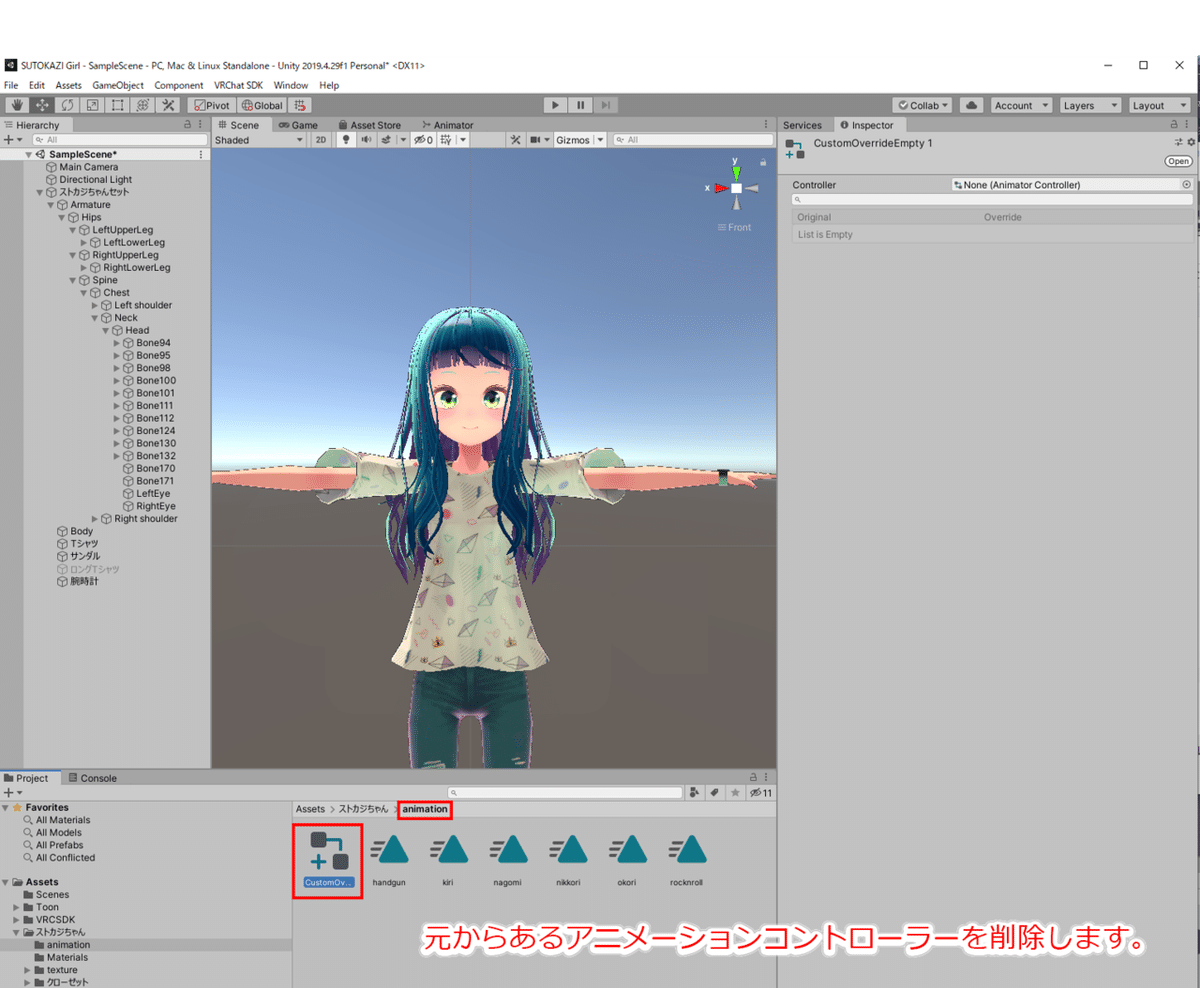Open Controller object picker circle
Image resolution: width=1200 pixels, height=988 pixels.
(x=1187, y=185)
